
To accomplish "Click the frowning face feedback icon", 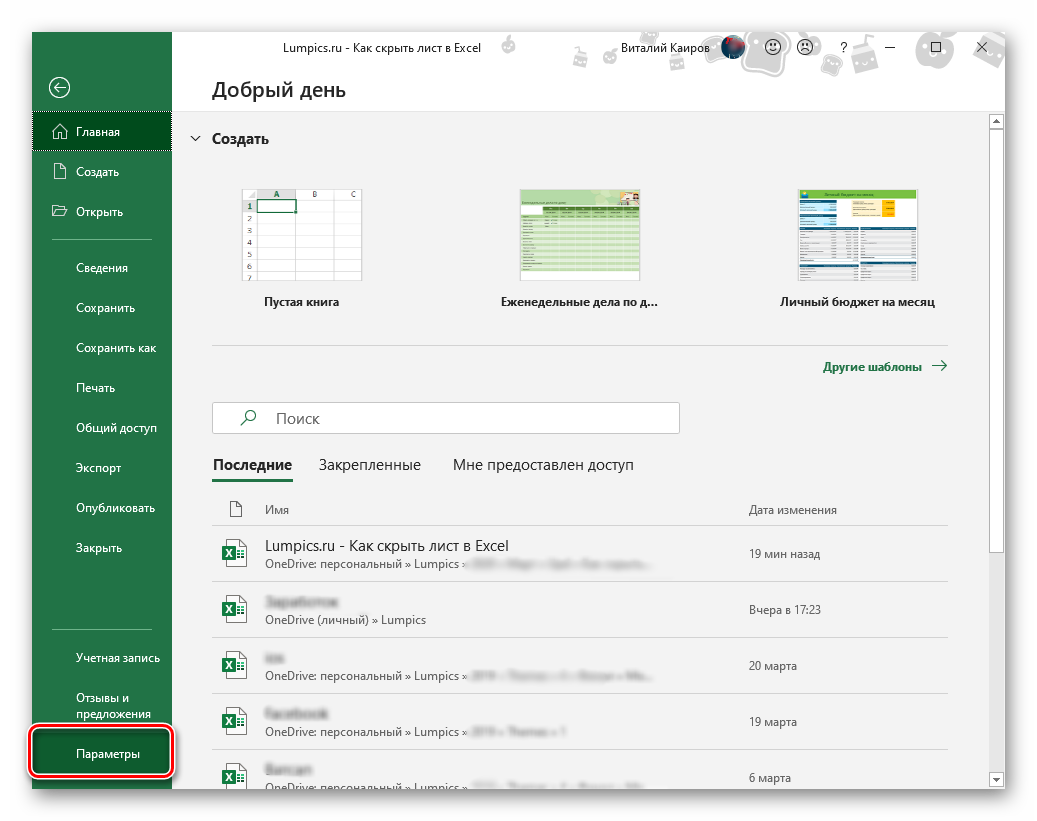I will click(804, 47).
